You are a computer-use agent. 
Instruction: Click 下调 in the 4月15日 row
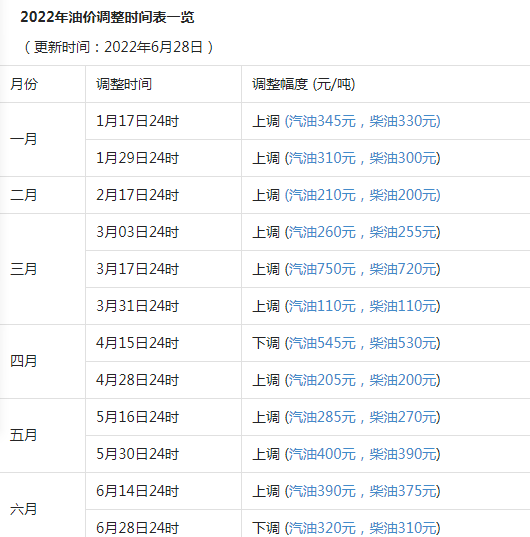tap(266, 343)
